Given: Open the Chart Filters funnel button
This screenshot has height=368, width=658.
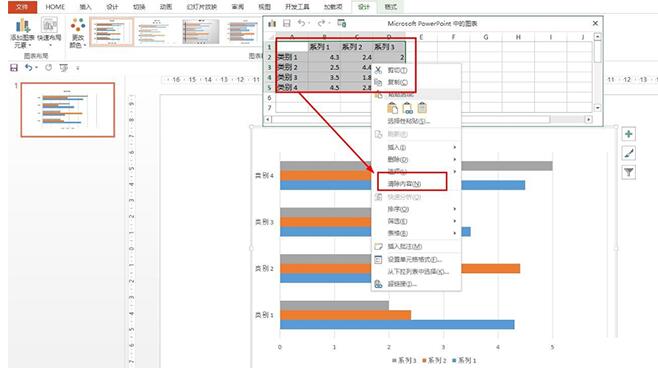Looking at the screenshot, I should (x=628, y=172).
